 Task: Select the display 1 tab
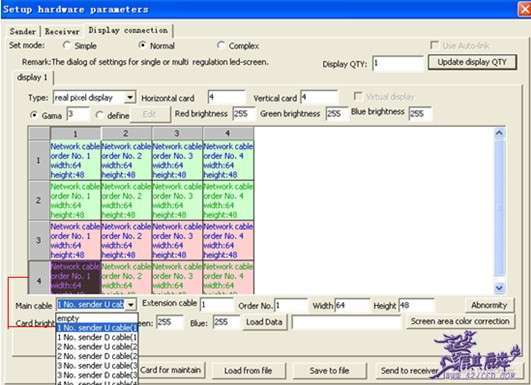pyautogui.click(x=33, y=77)
